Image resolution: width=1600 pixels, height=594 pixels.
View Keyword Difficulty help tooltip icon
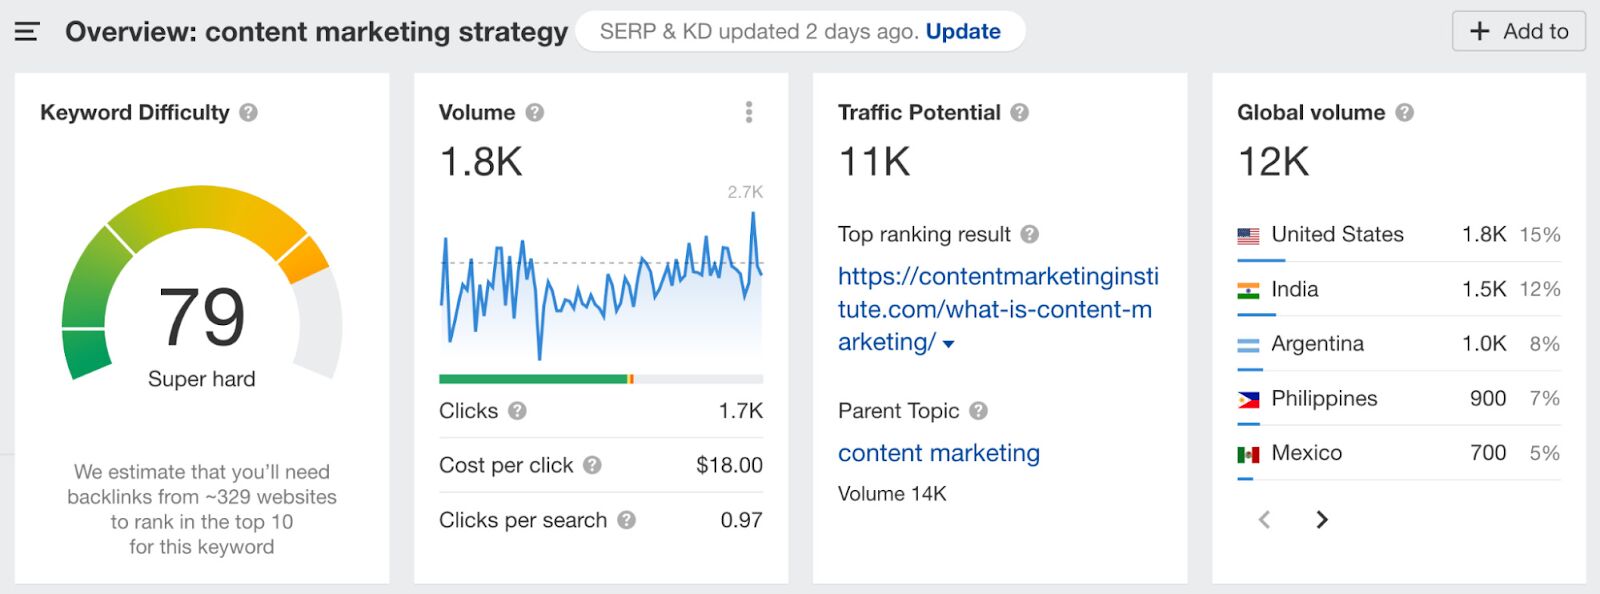pyautogui.click(x=249, y=113)
